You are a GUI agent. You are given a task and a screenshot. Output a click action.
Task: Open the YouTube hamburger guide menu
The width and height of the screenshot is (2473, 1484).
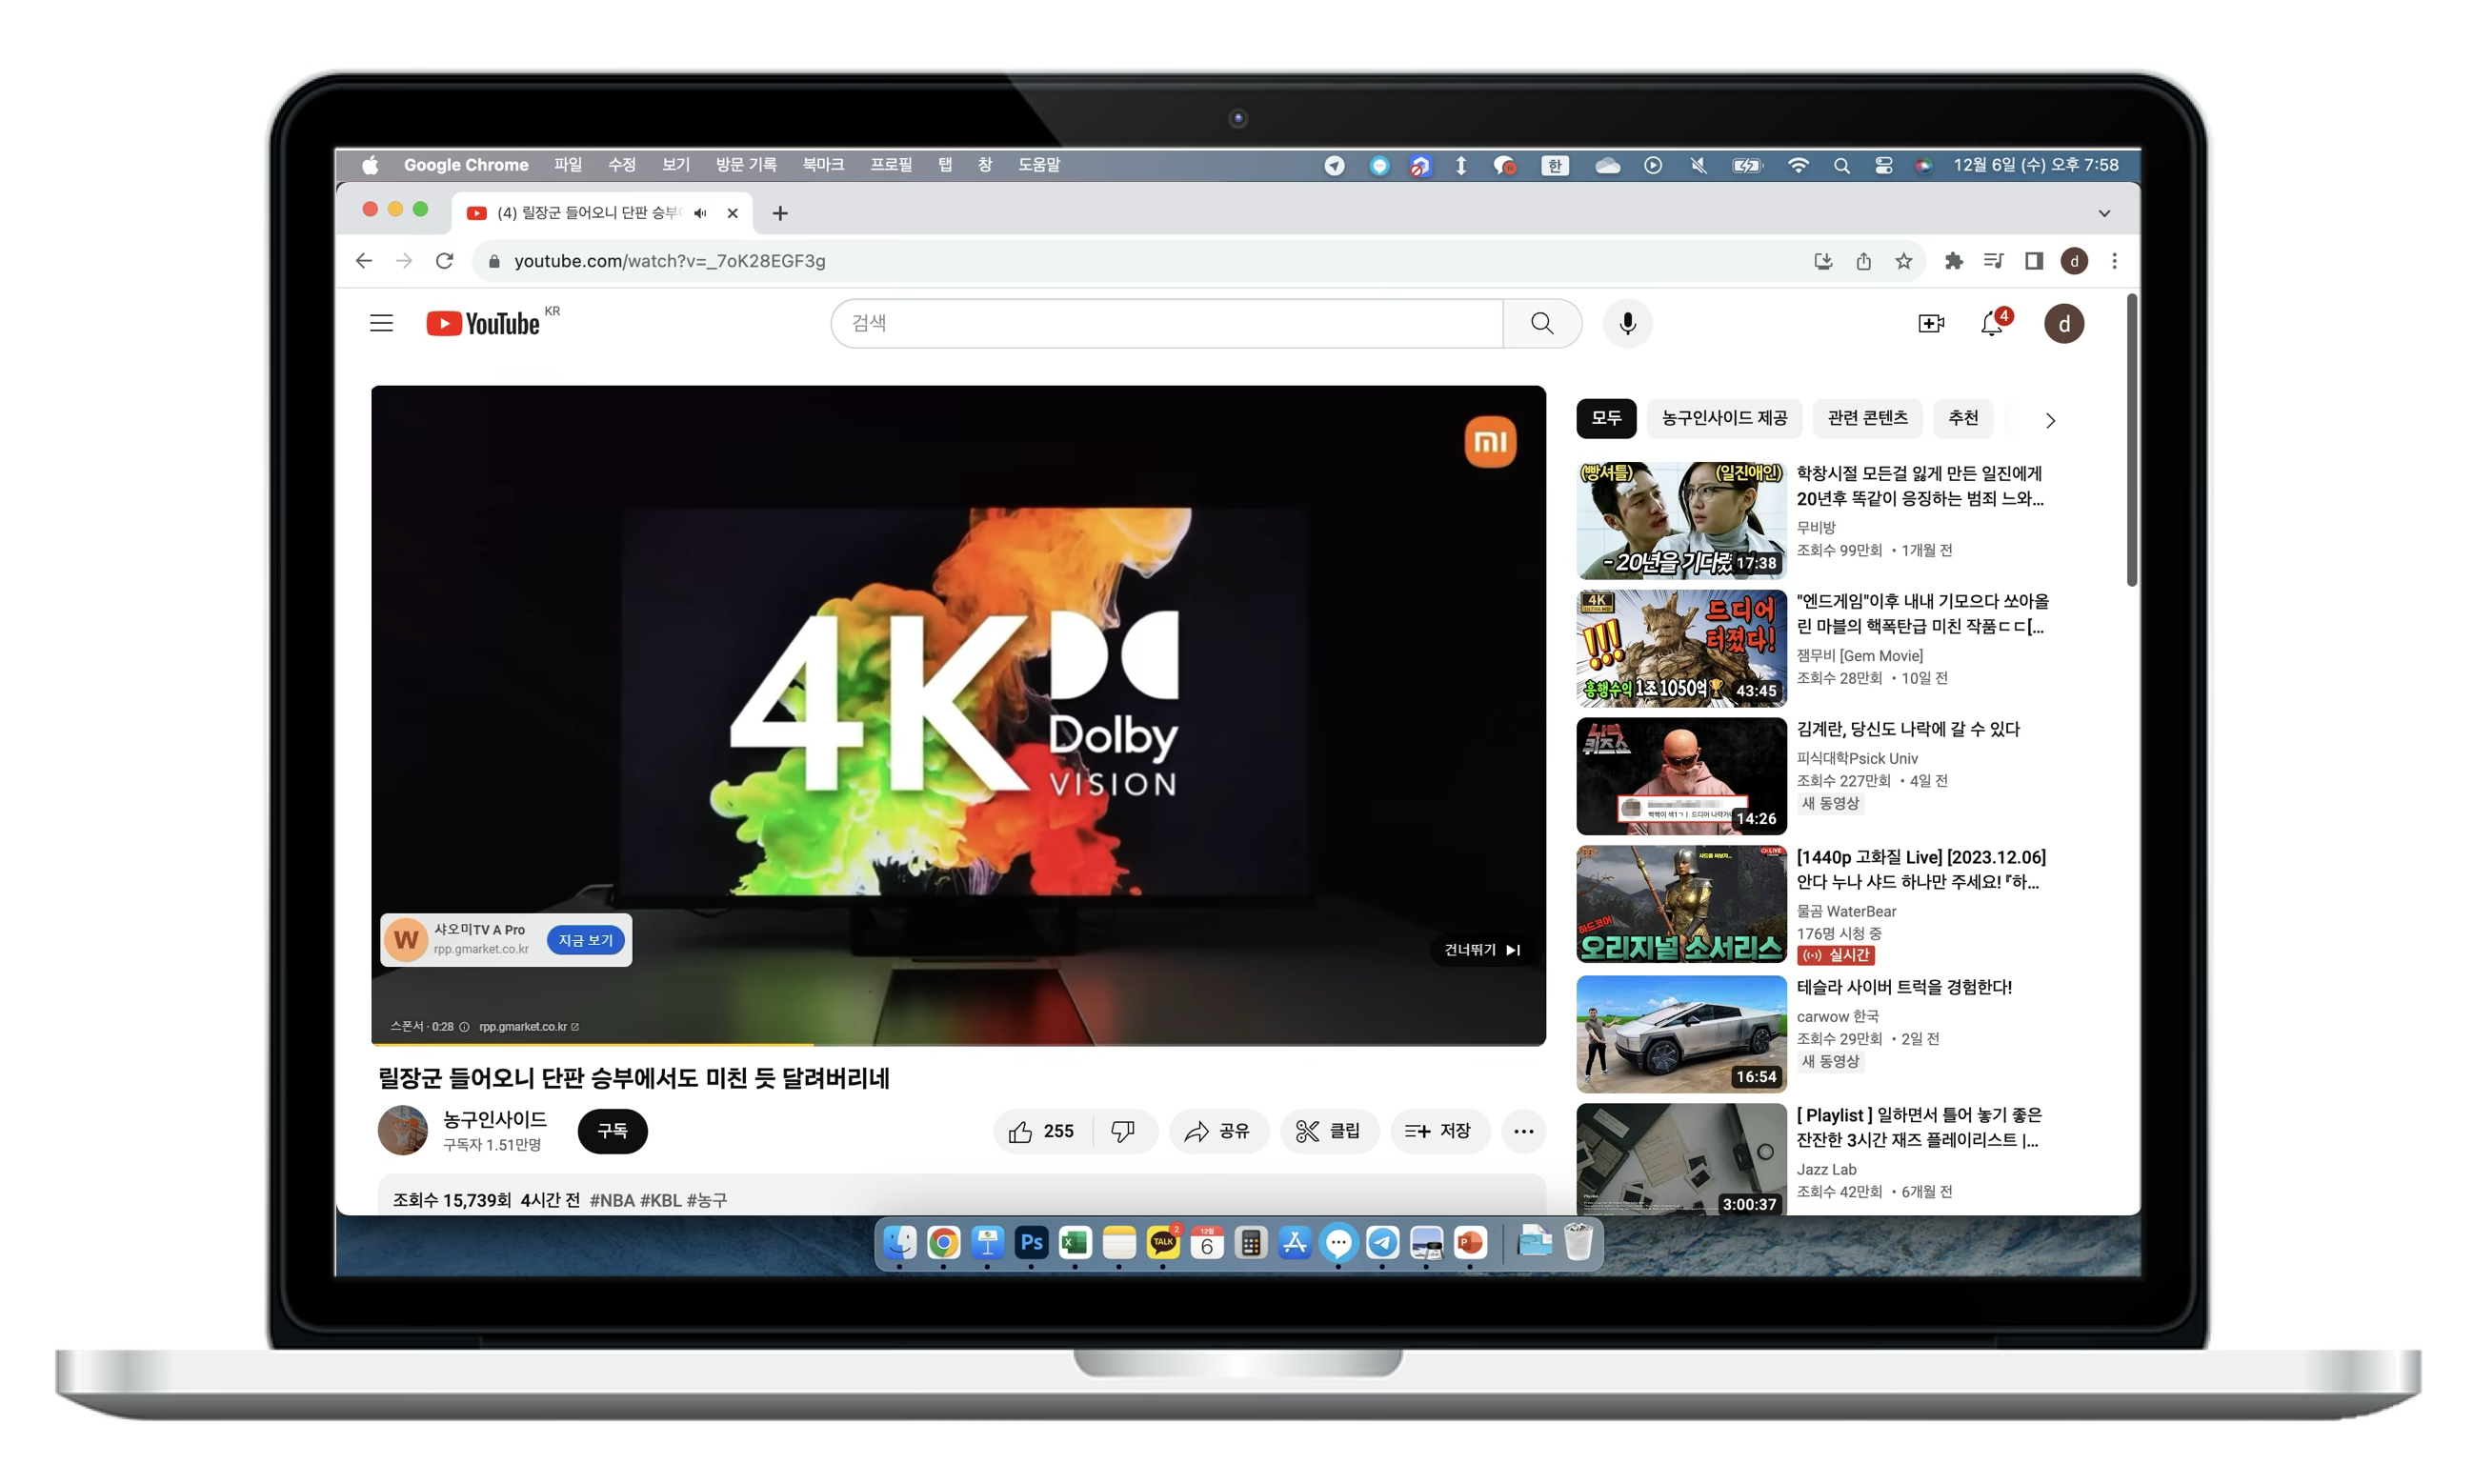[x=381, y=323]
